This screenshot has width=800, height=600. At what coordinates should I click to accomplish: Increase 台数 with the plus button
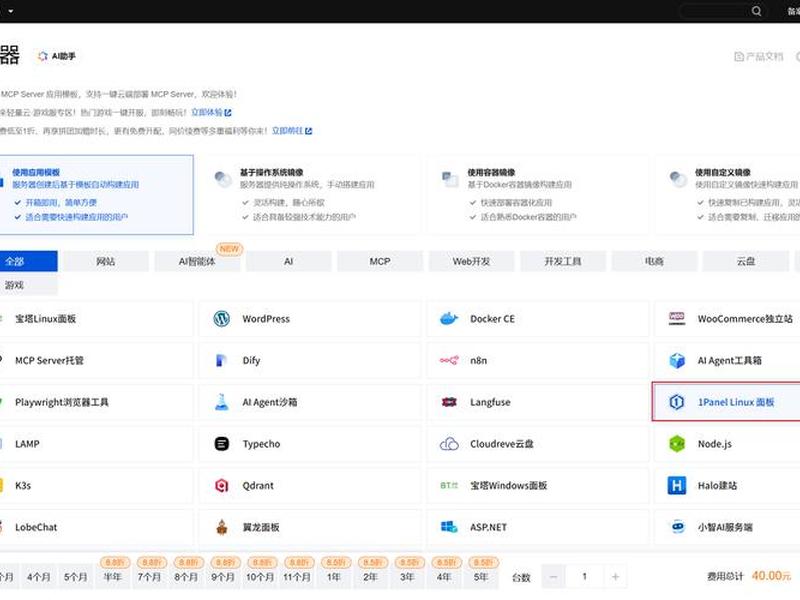615,577
